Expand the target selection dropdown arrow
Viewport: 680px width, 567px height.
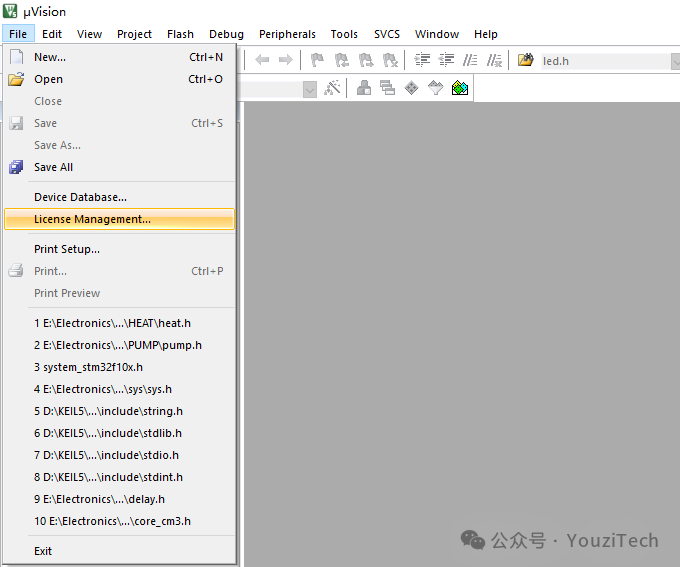pos(310,90)
